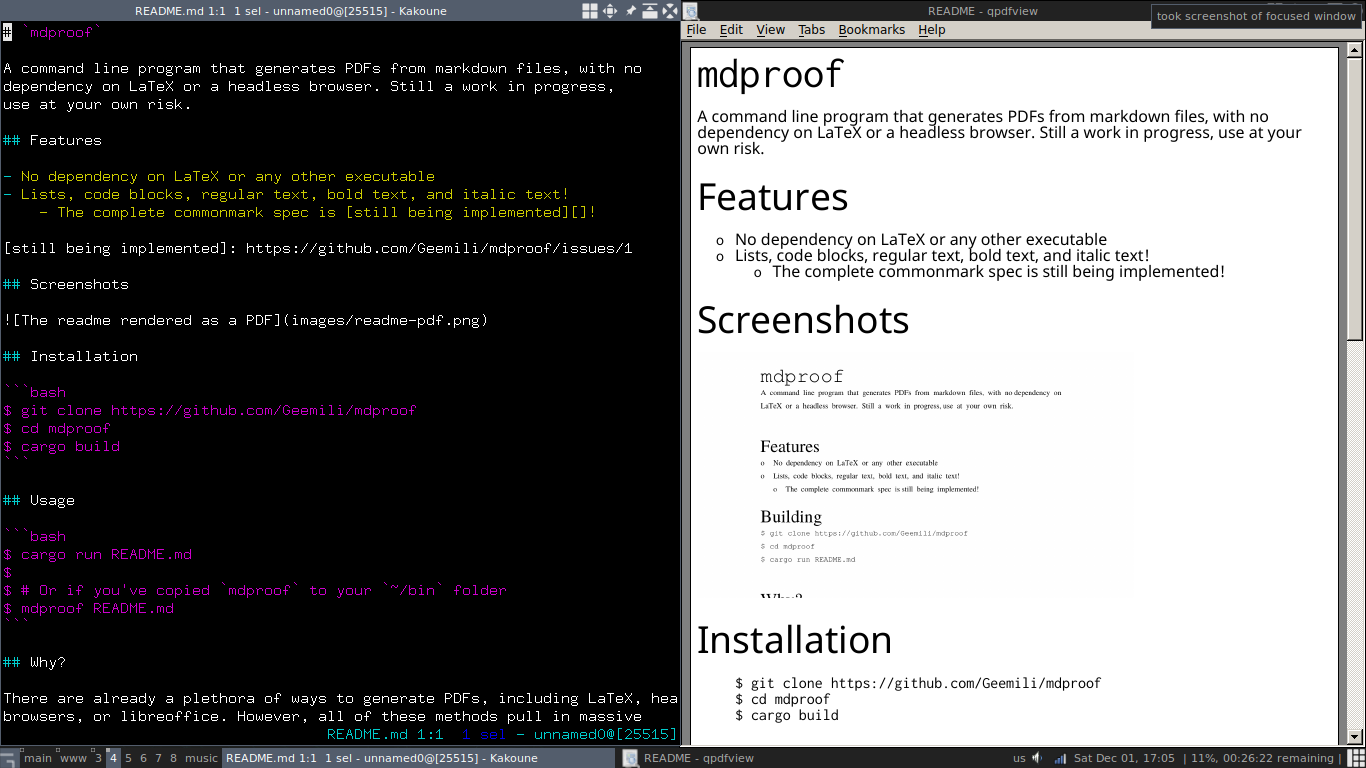Click '$ cargo run README.md' line in Kakoune

tap(98, 555)
